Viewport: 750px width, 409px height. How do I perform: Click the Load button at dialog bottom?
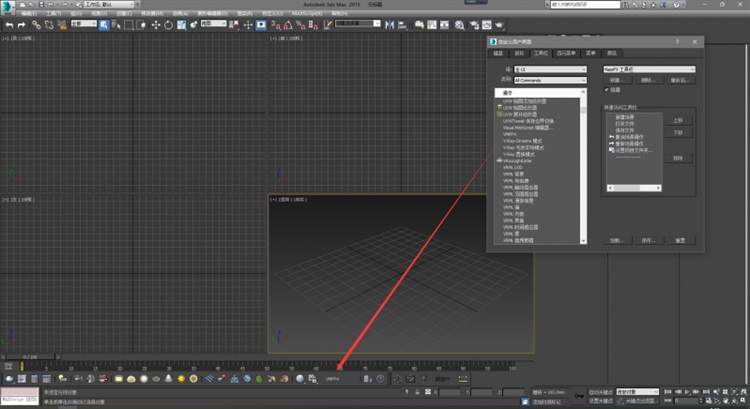(x=616, y=240)
